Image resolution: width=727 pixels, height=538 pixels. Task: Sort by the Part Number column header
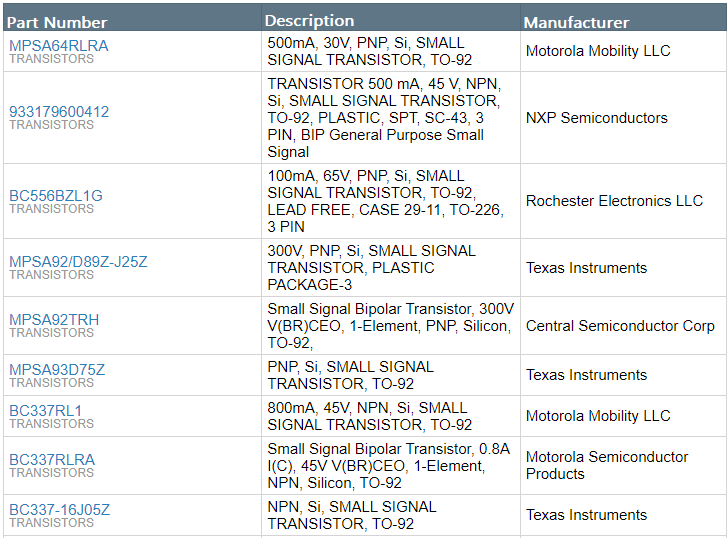coord(57,22)
